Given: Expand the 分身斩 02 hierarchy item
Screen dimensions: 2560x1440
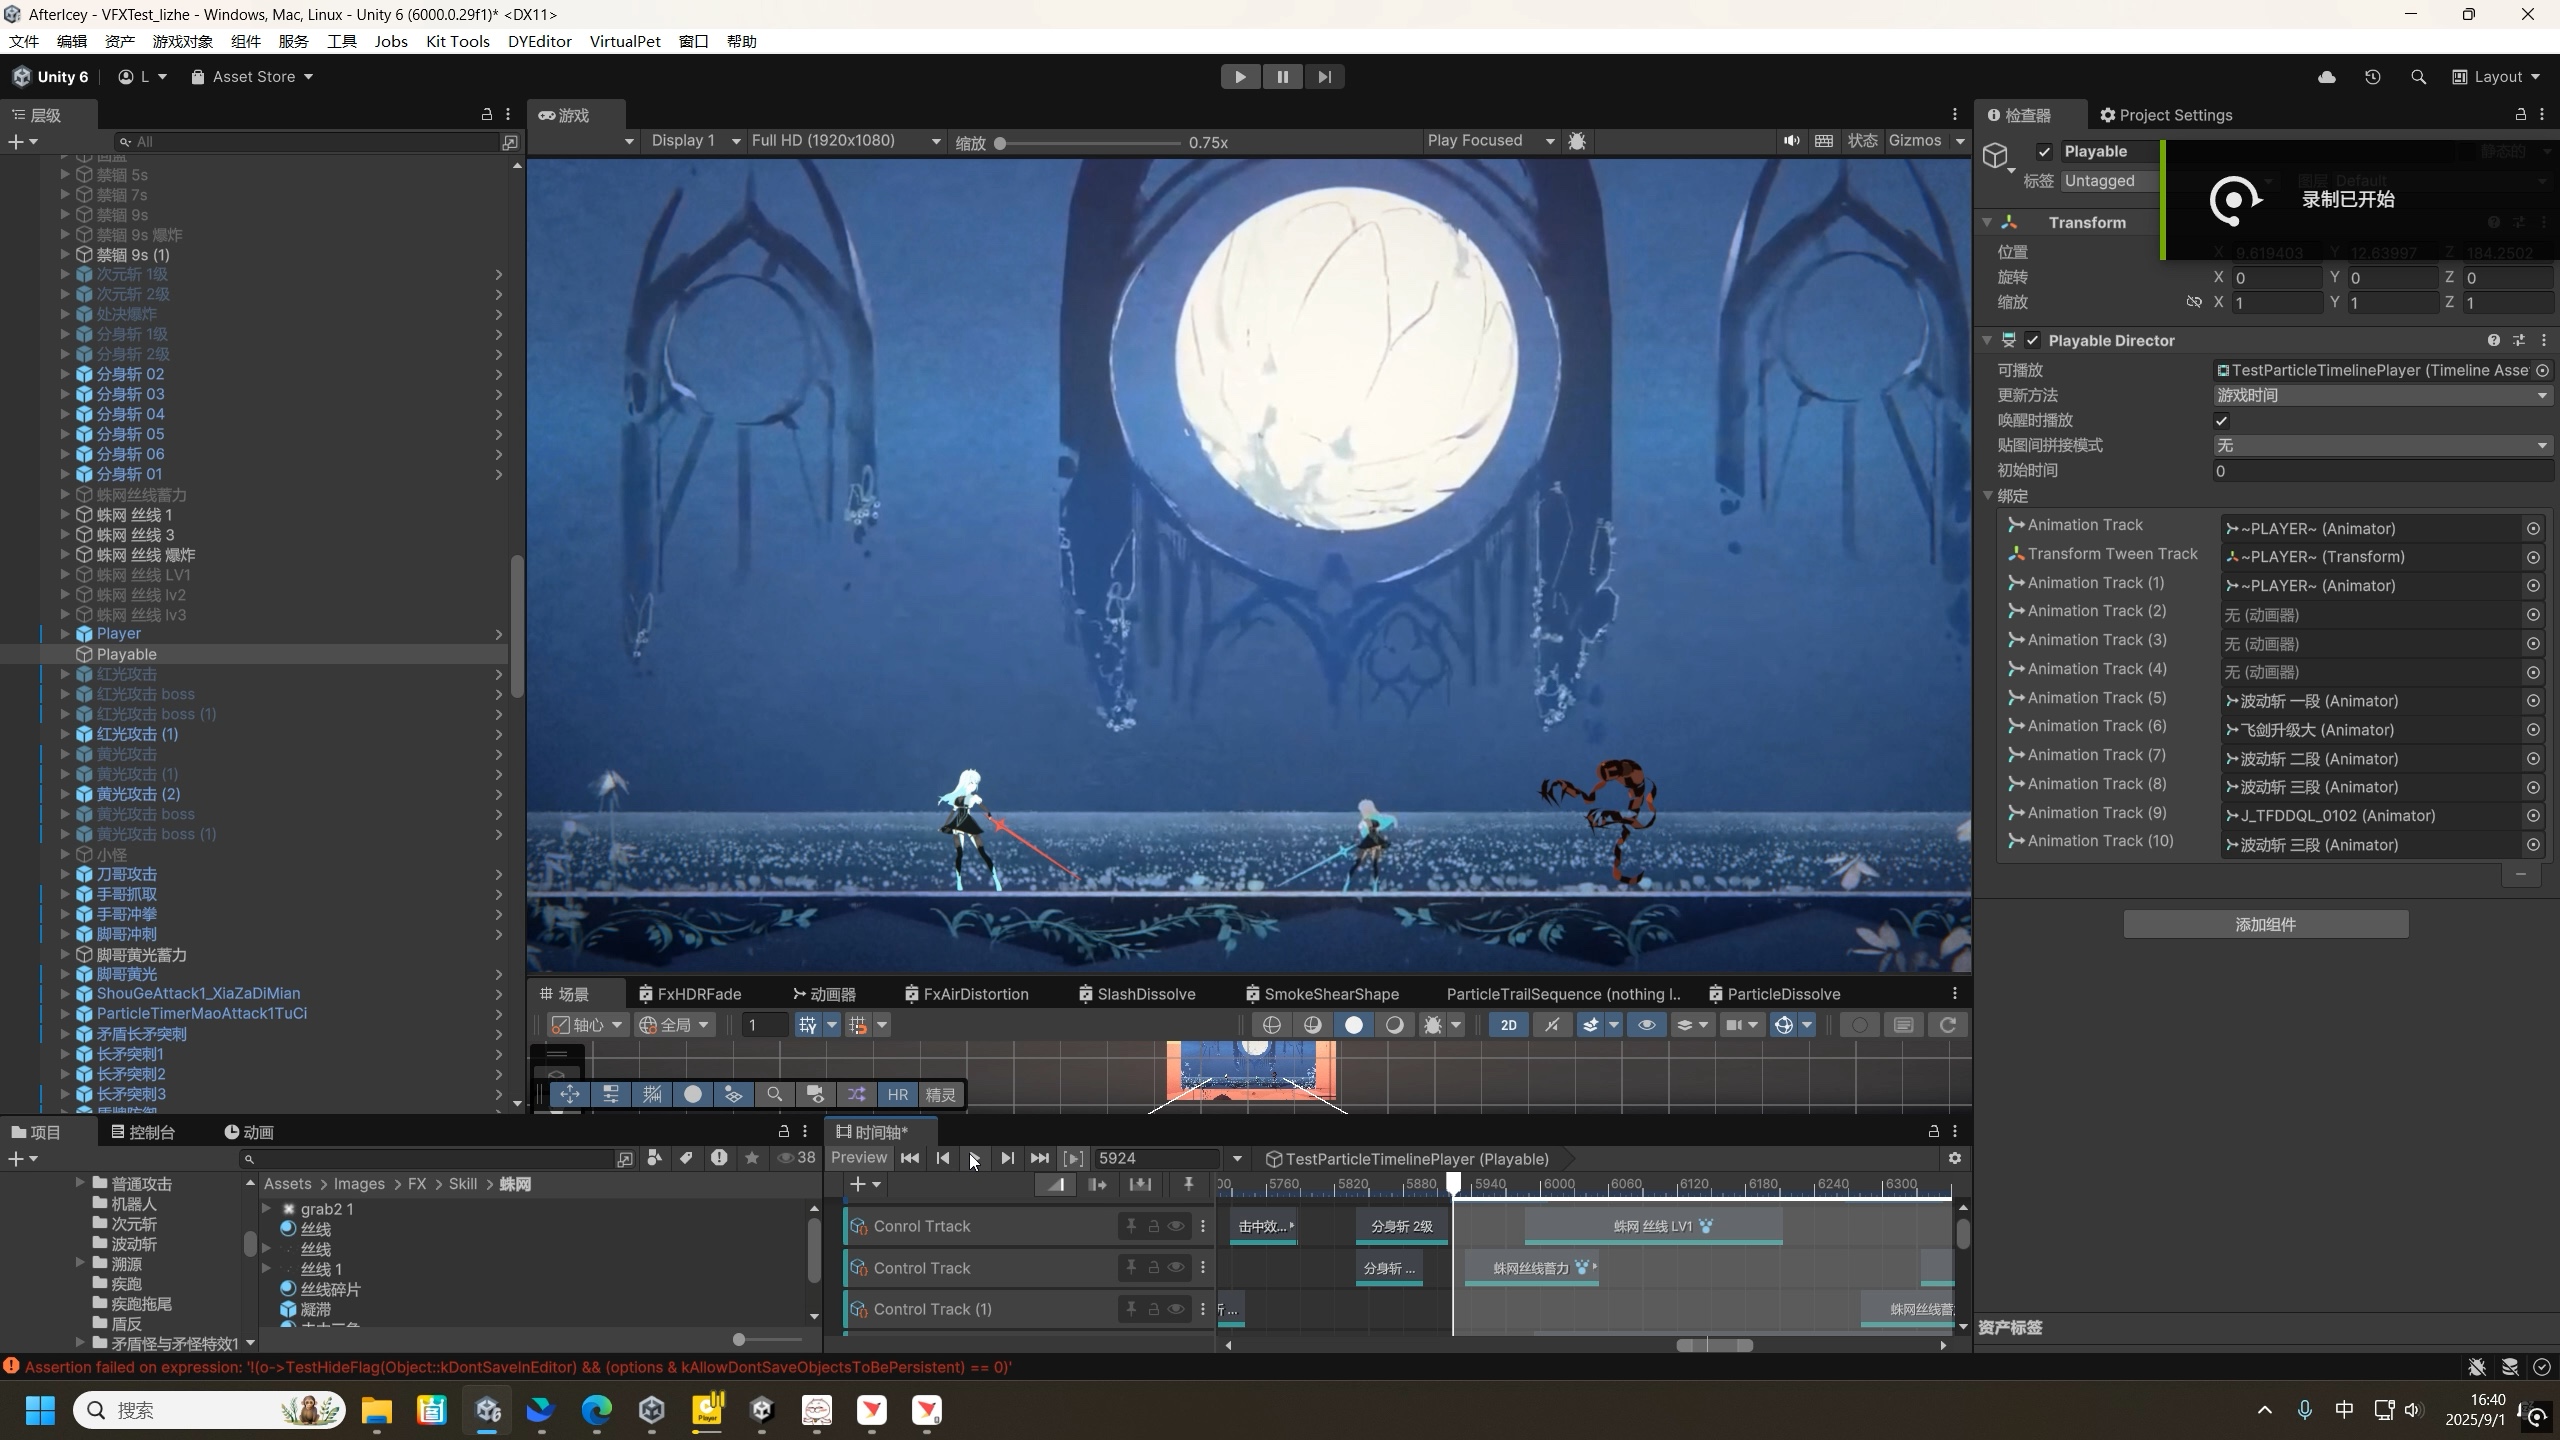Looking at the screenshot, I should (x=65, y=374).
